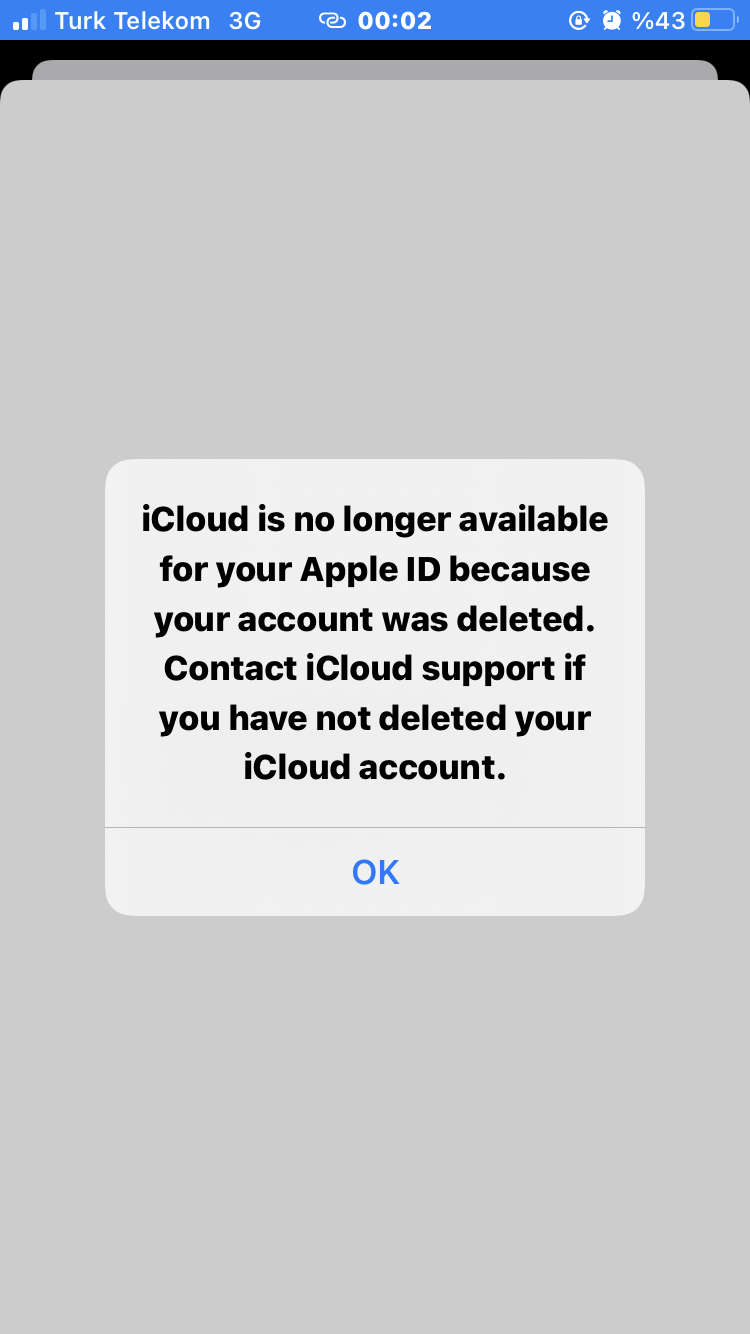Tap the %43 battery percentage
The height and width of the screenshot is (1334, 750).
point(658,20)
